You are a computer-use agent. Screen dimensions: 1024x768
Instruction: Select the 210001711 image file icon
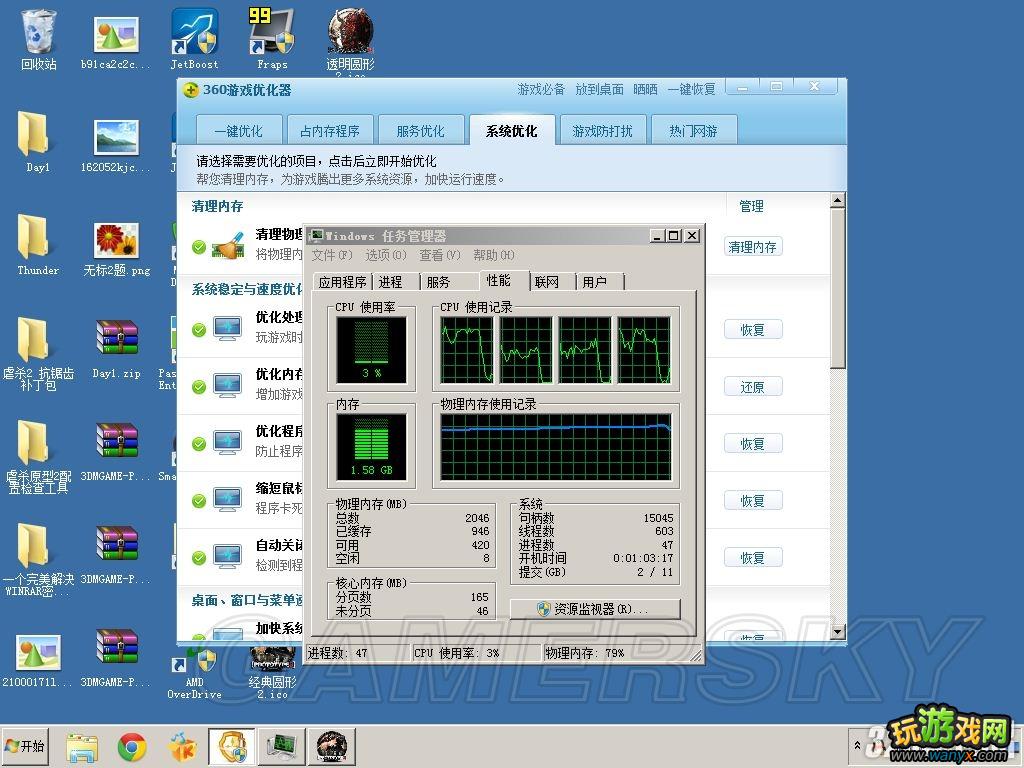click(38, 660)
